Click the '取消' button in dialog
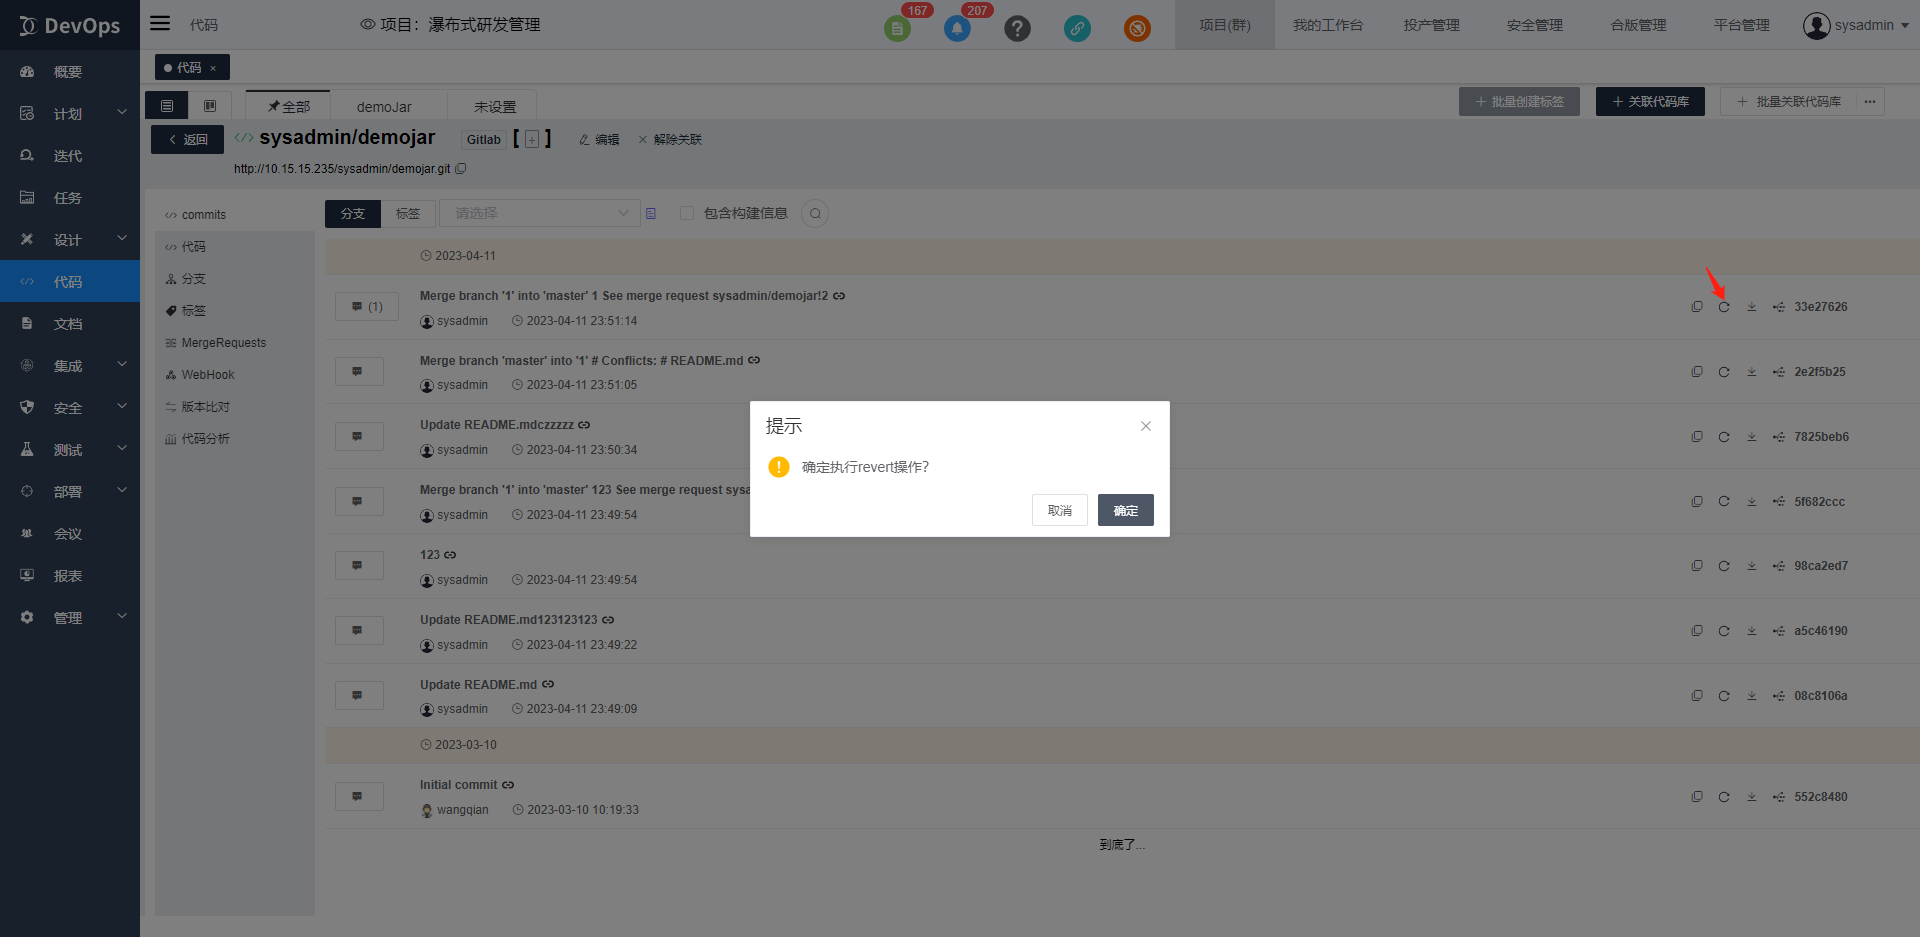The width and height of the screenshot is (1920, 937). 1059,510
